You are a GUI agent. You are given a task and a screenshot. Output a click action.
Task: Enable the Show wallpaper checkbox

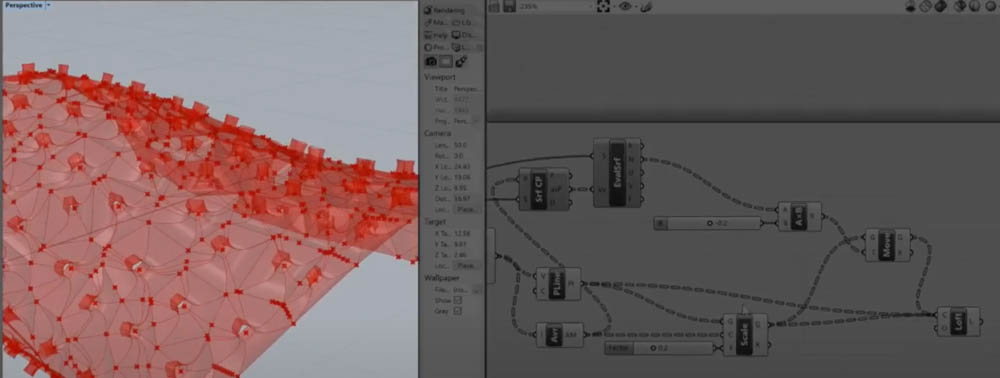(x=457, y=300)
